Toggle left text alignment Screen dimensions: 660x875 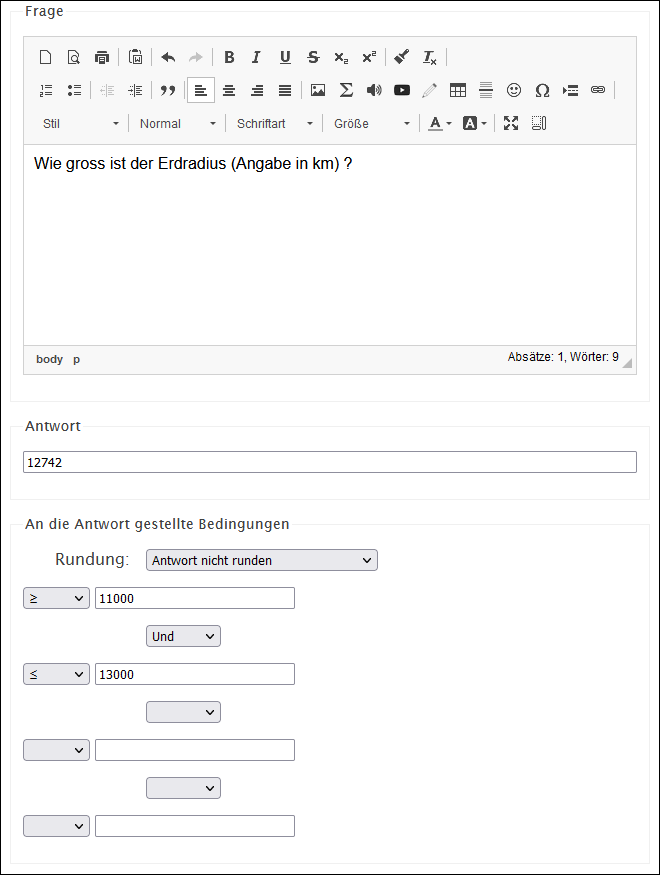pyautogui.click(x=201, y=90)
